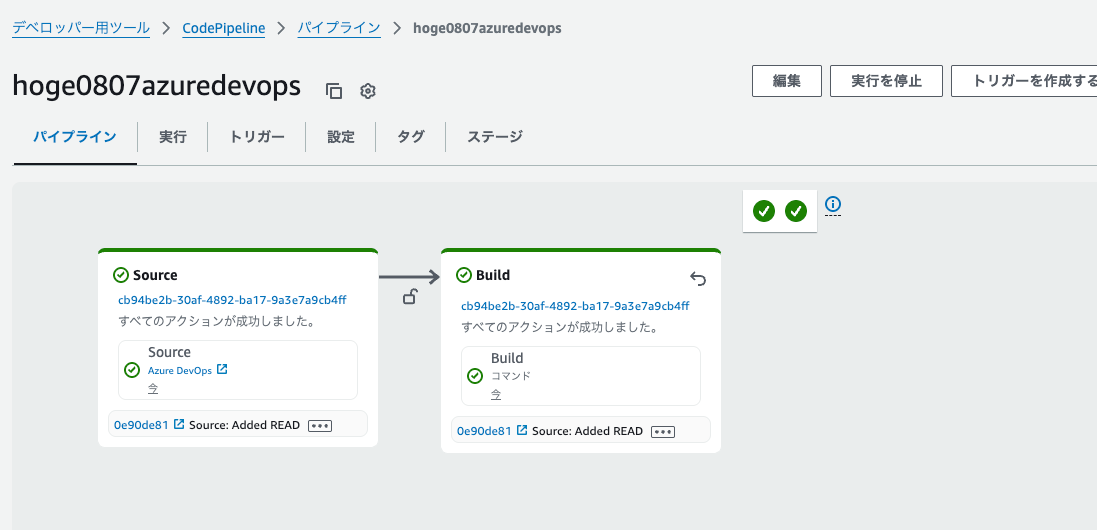Click 今 timestamp in Build action
1097x530 pixels.
(496, 394)
